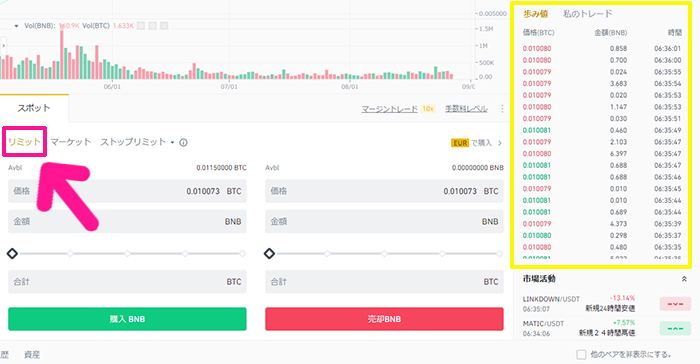Set sell slider to 100% end node

[x=500, y=254]
